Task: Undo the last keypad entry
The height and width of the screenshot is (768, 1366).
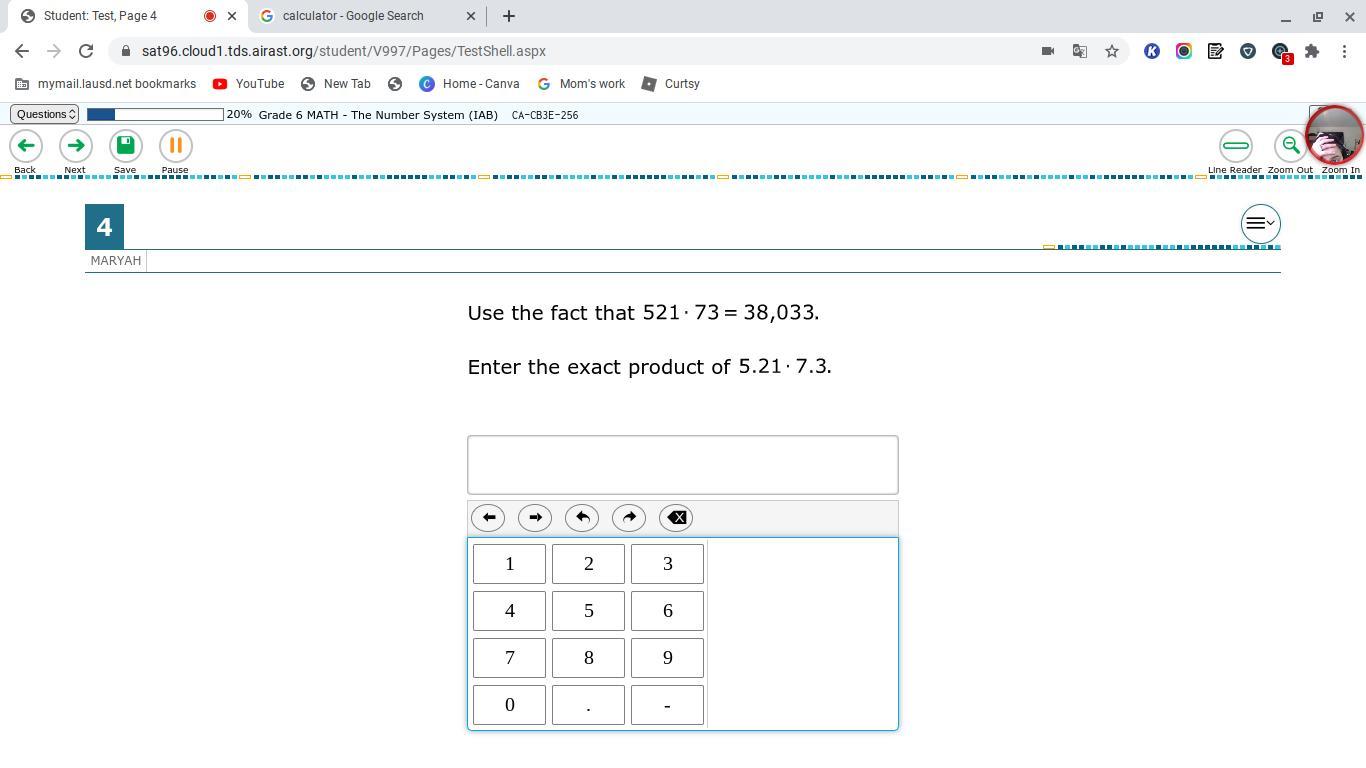Action: coord(582,517)
